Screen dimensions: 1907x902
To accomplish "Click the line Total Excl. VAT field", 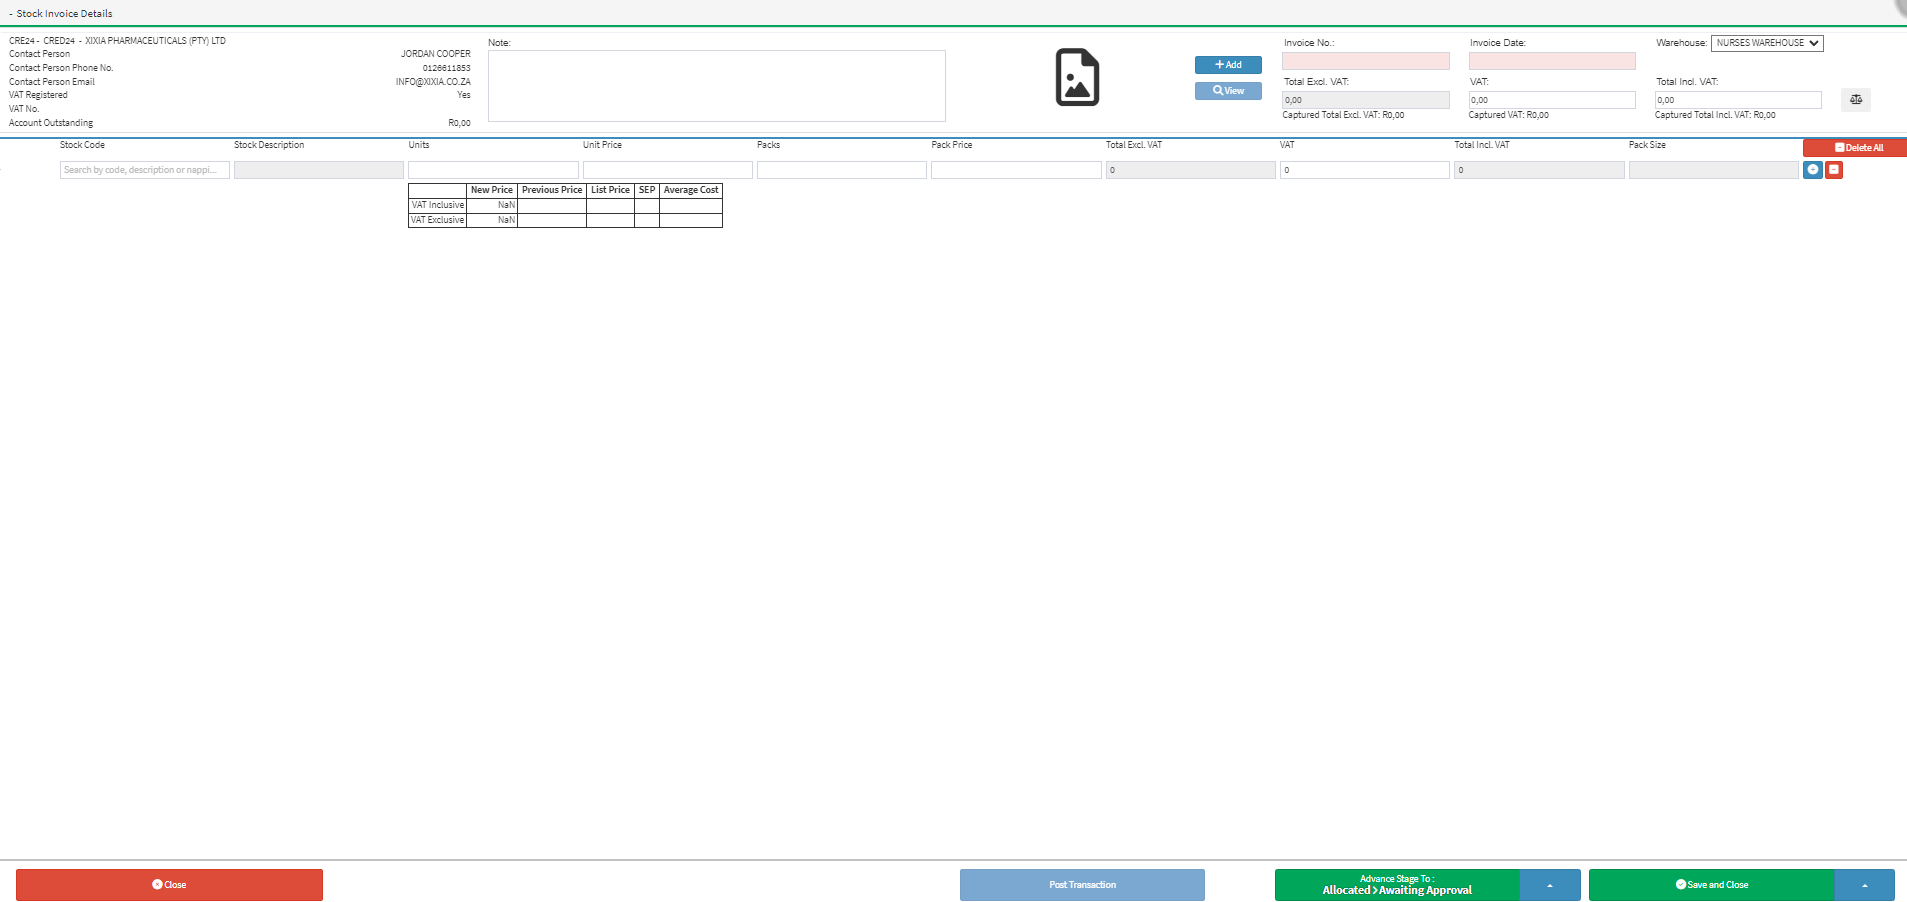I will [x=1191, y=170].
